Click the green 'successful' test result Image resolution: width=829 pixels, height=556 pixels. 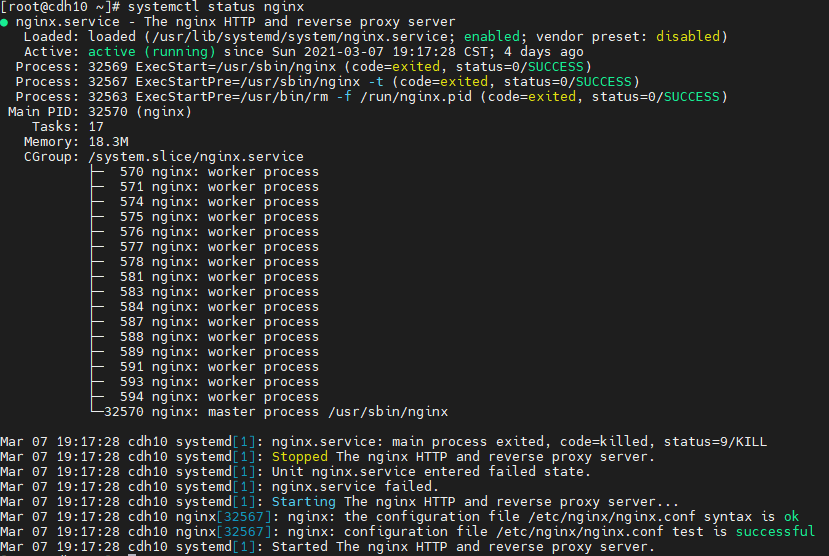(776, 532)
